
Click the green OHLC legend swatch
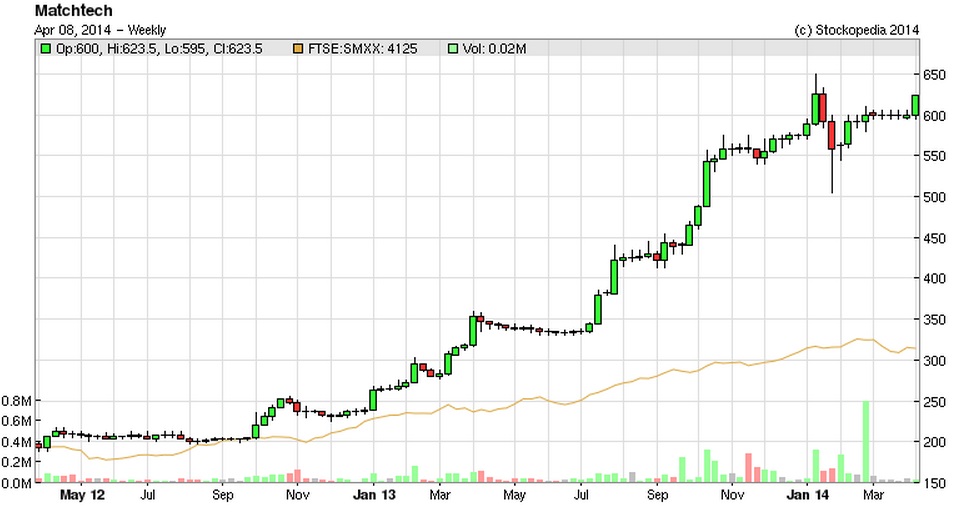45,48
